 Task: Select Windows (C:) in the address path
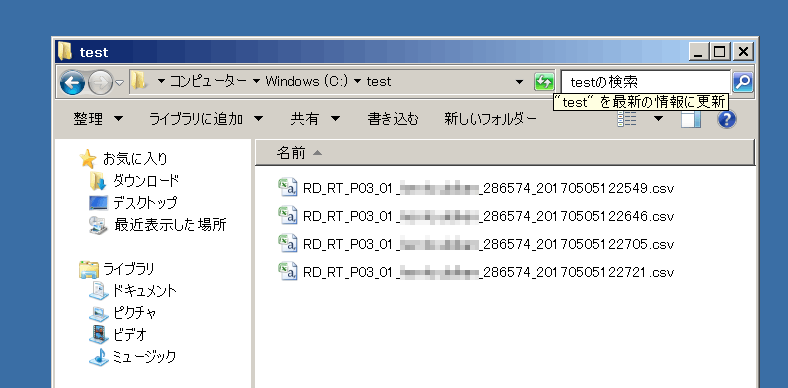pos(307,81)
